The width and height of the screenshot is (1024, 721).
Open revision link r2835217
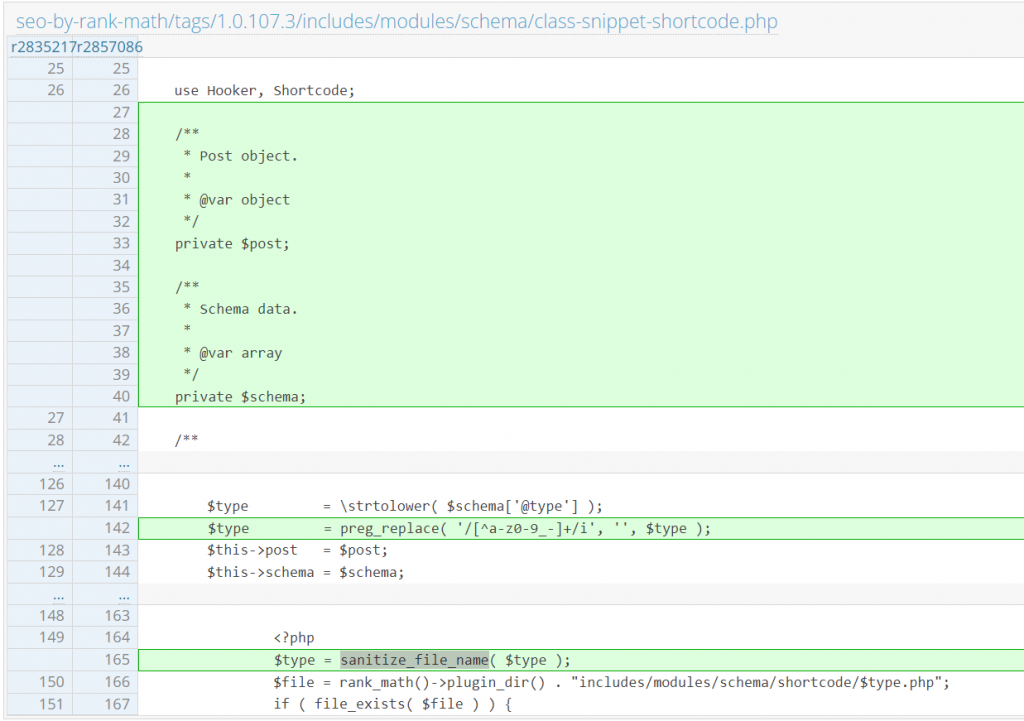pos(41,47)
